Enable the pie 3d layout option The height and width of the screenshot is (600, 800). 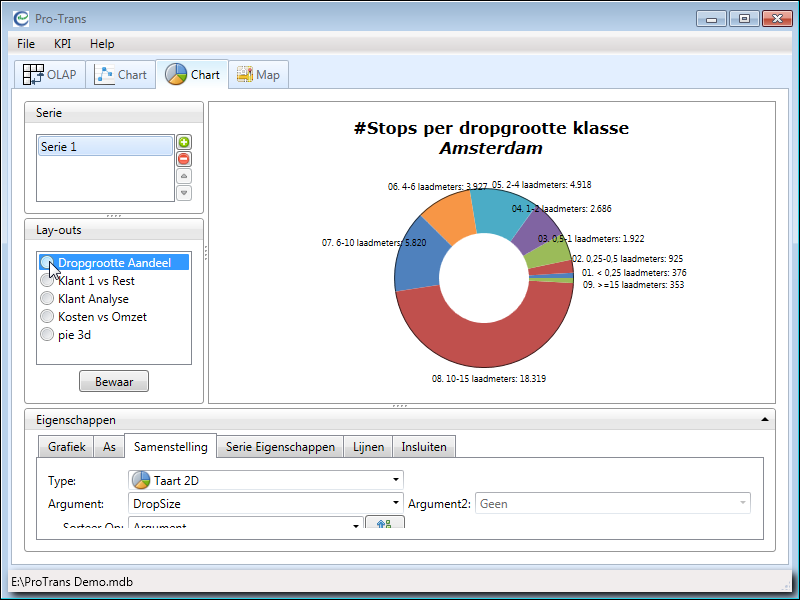(x=47, y=335)
